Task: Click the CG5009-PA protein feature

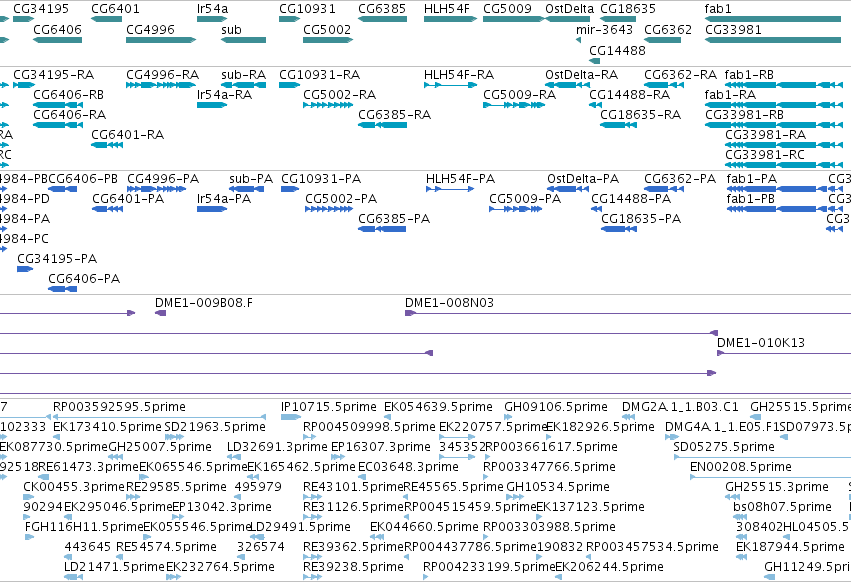Action: [516, 209]
